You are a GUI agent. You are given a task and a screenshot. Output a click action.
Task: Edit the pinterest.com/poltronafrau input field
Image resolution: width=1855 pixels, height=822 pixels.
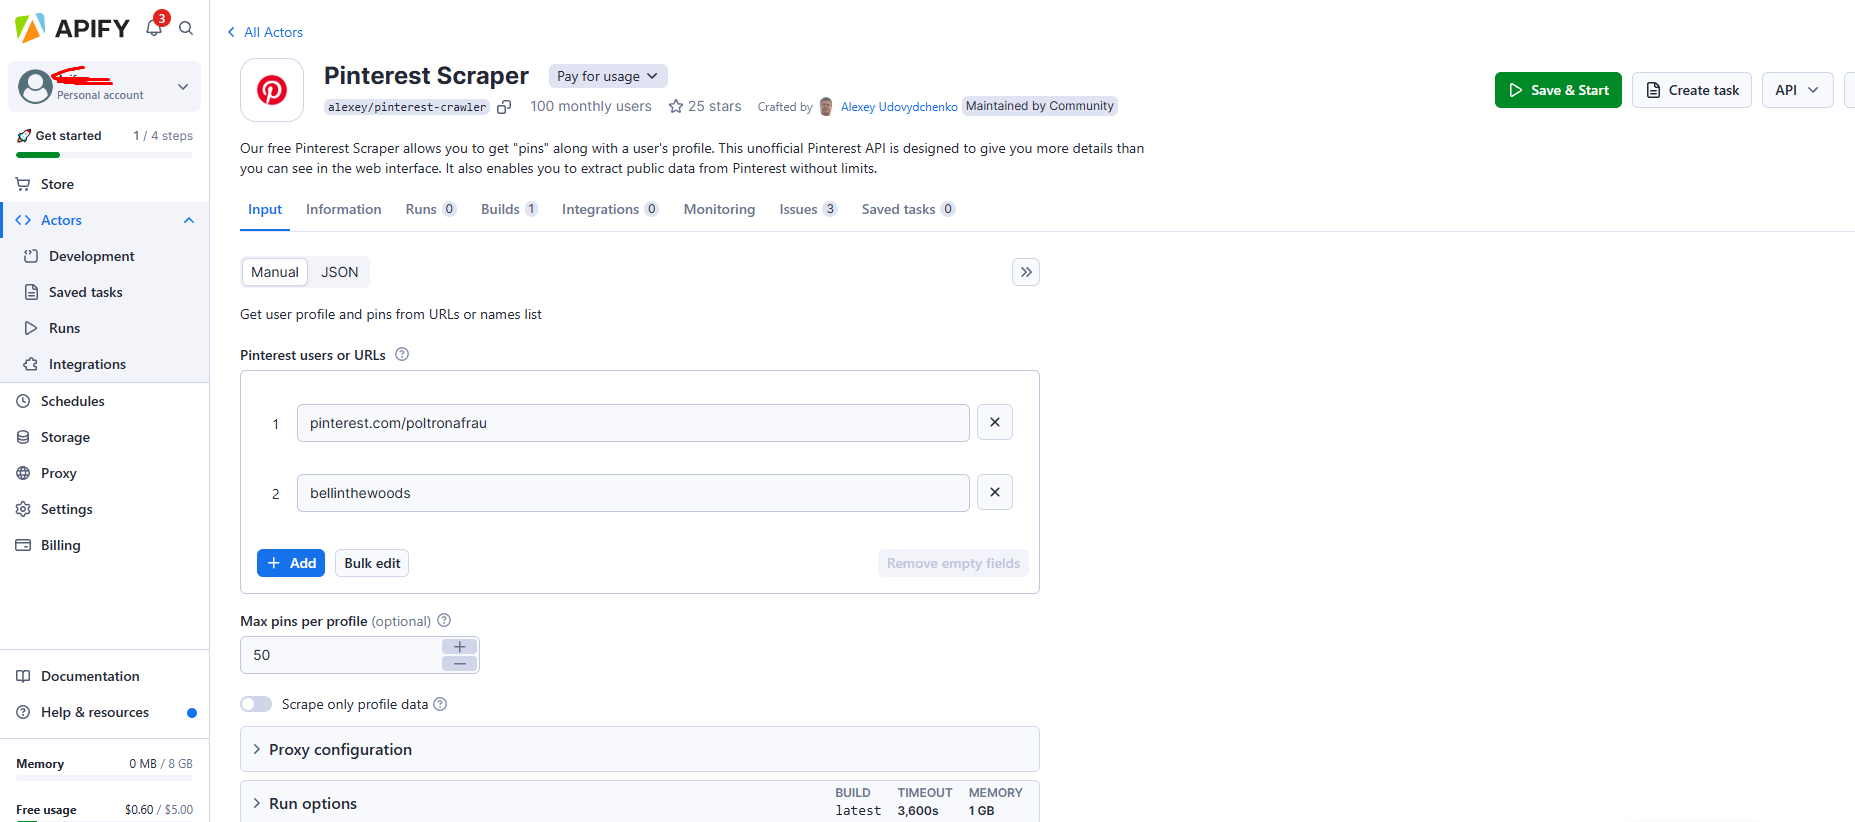pyautogui.click(x=633, y=423)
